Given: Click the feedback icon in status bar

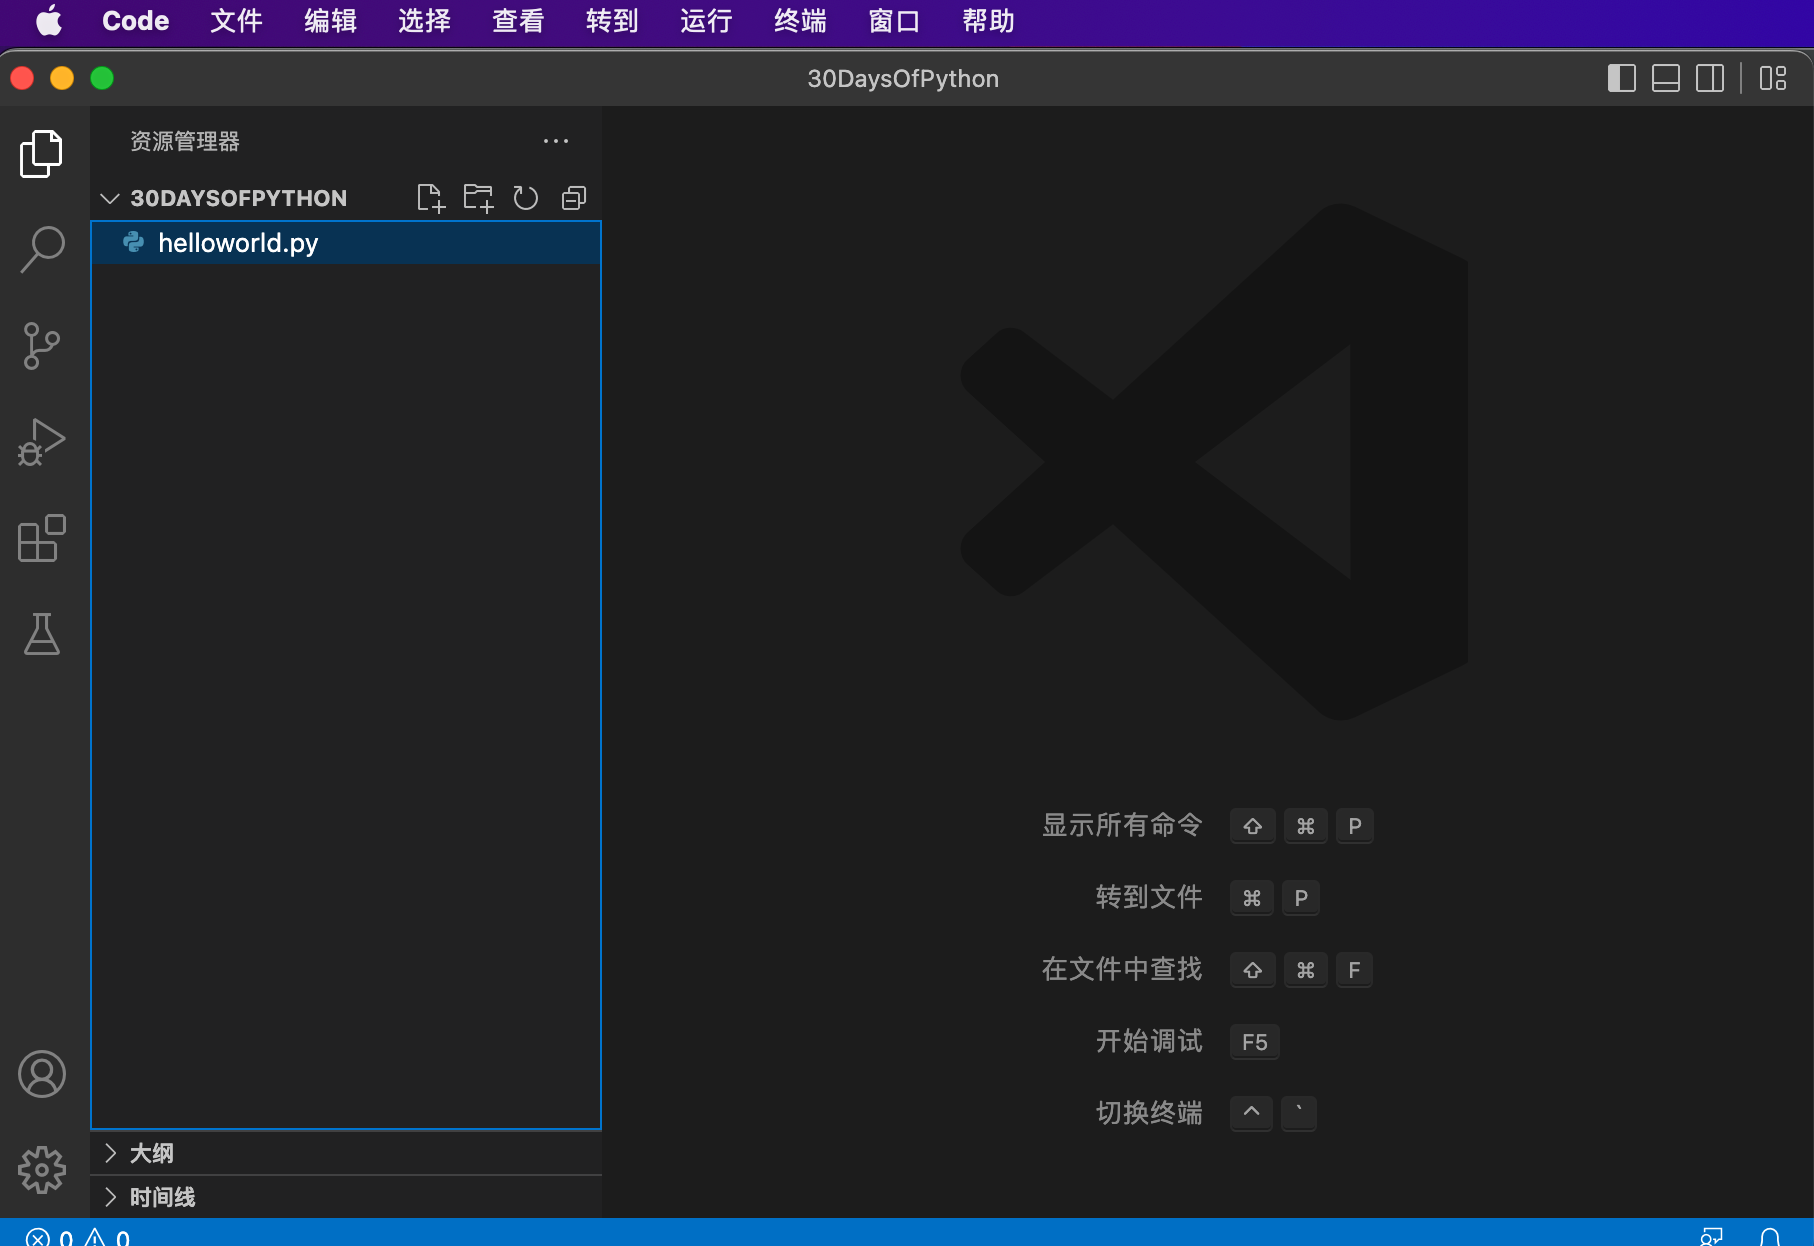Looking at the screenshot, I should pyautogui.click(x=1711, y=1237).
